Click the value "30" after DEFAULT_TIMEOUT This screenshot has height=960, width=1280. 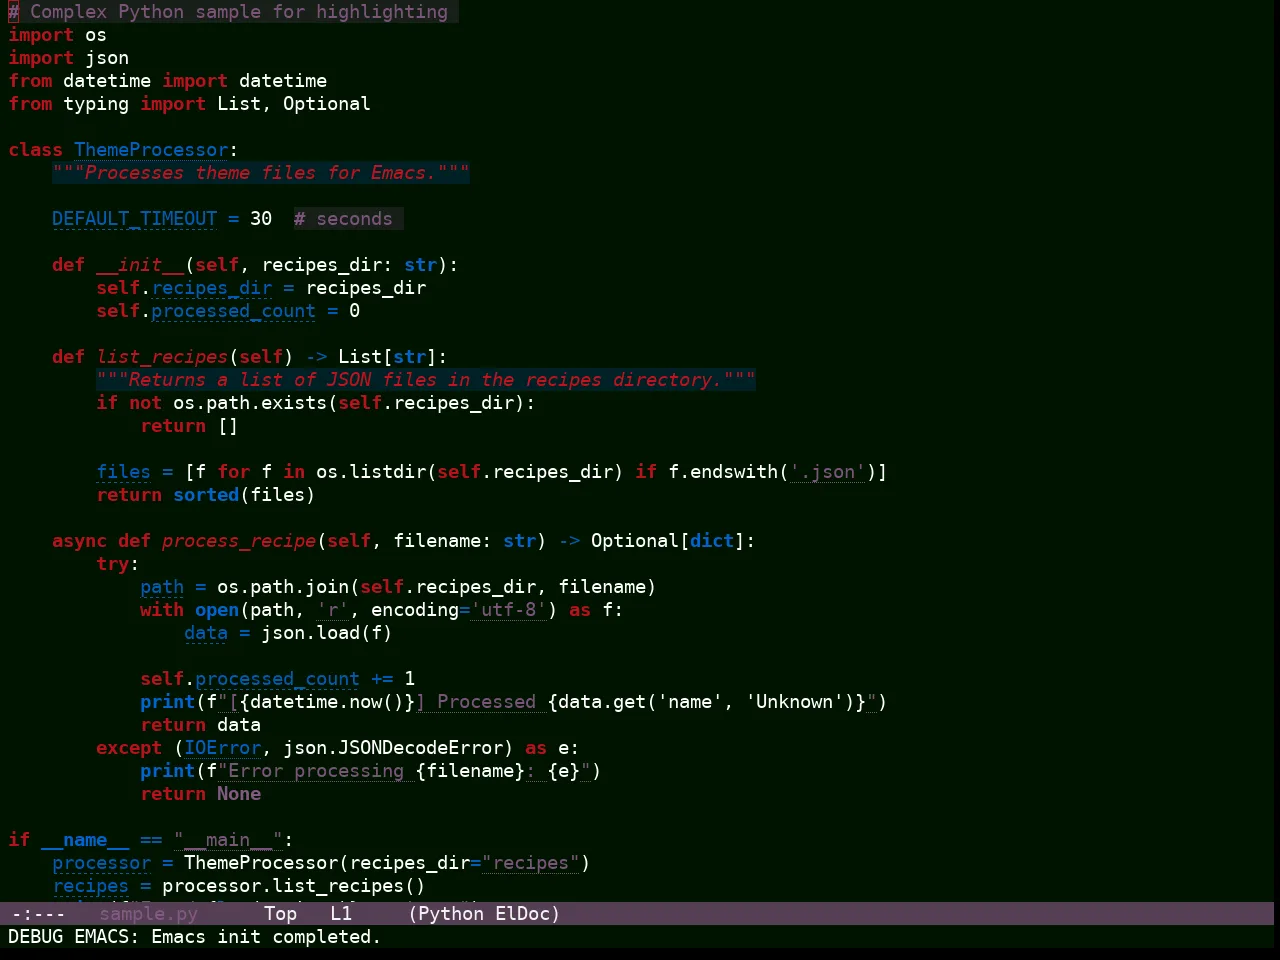pos(261,219)
